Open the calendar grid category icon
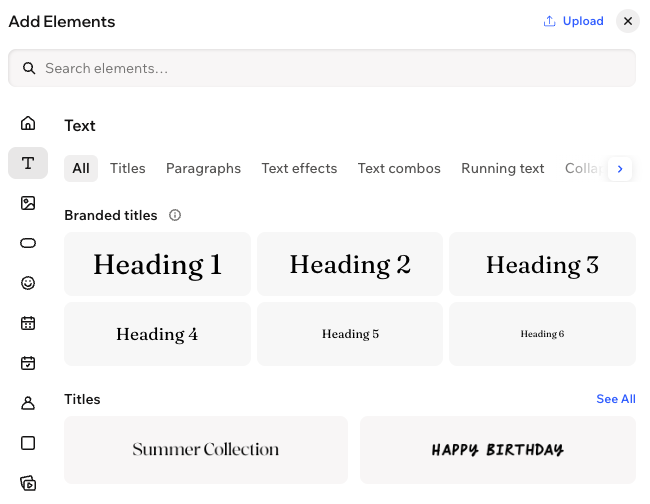The height and width of the screenshot is (504, 650). tap(28, 323)
